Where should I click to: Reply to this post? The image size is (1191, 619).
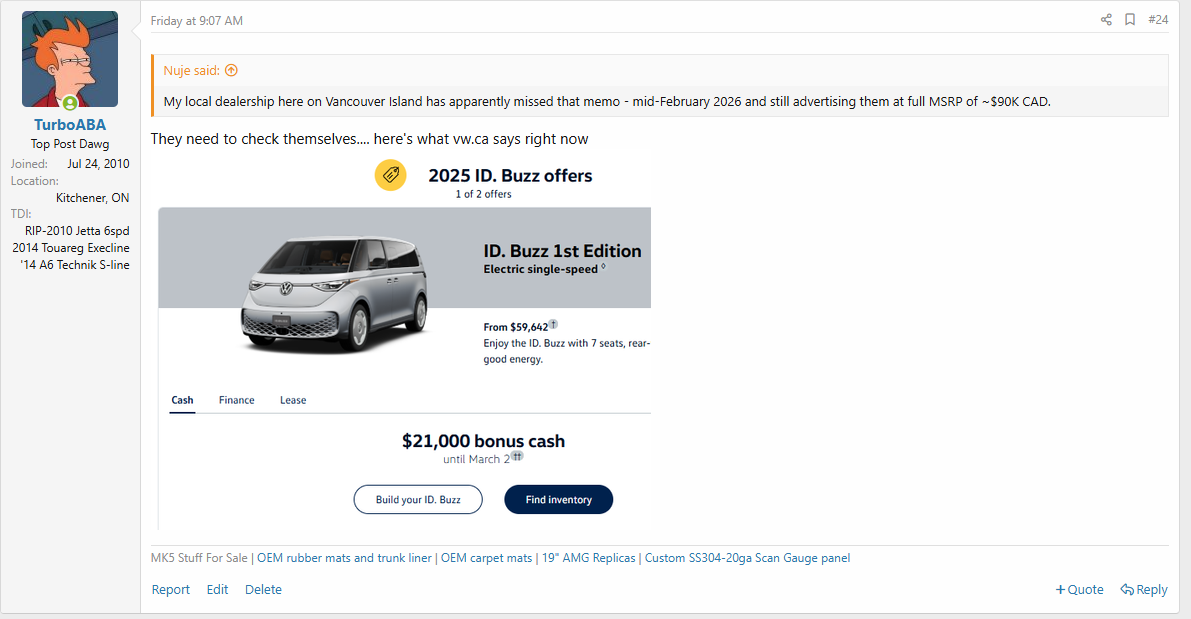tap(1144, 589)
